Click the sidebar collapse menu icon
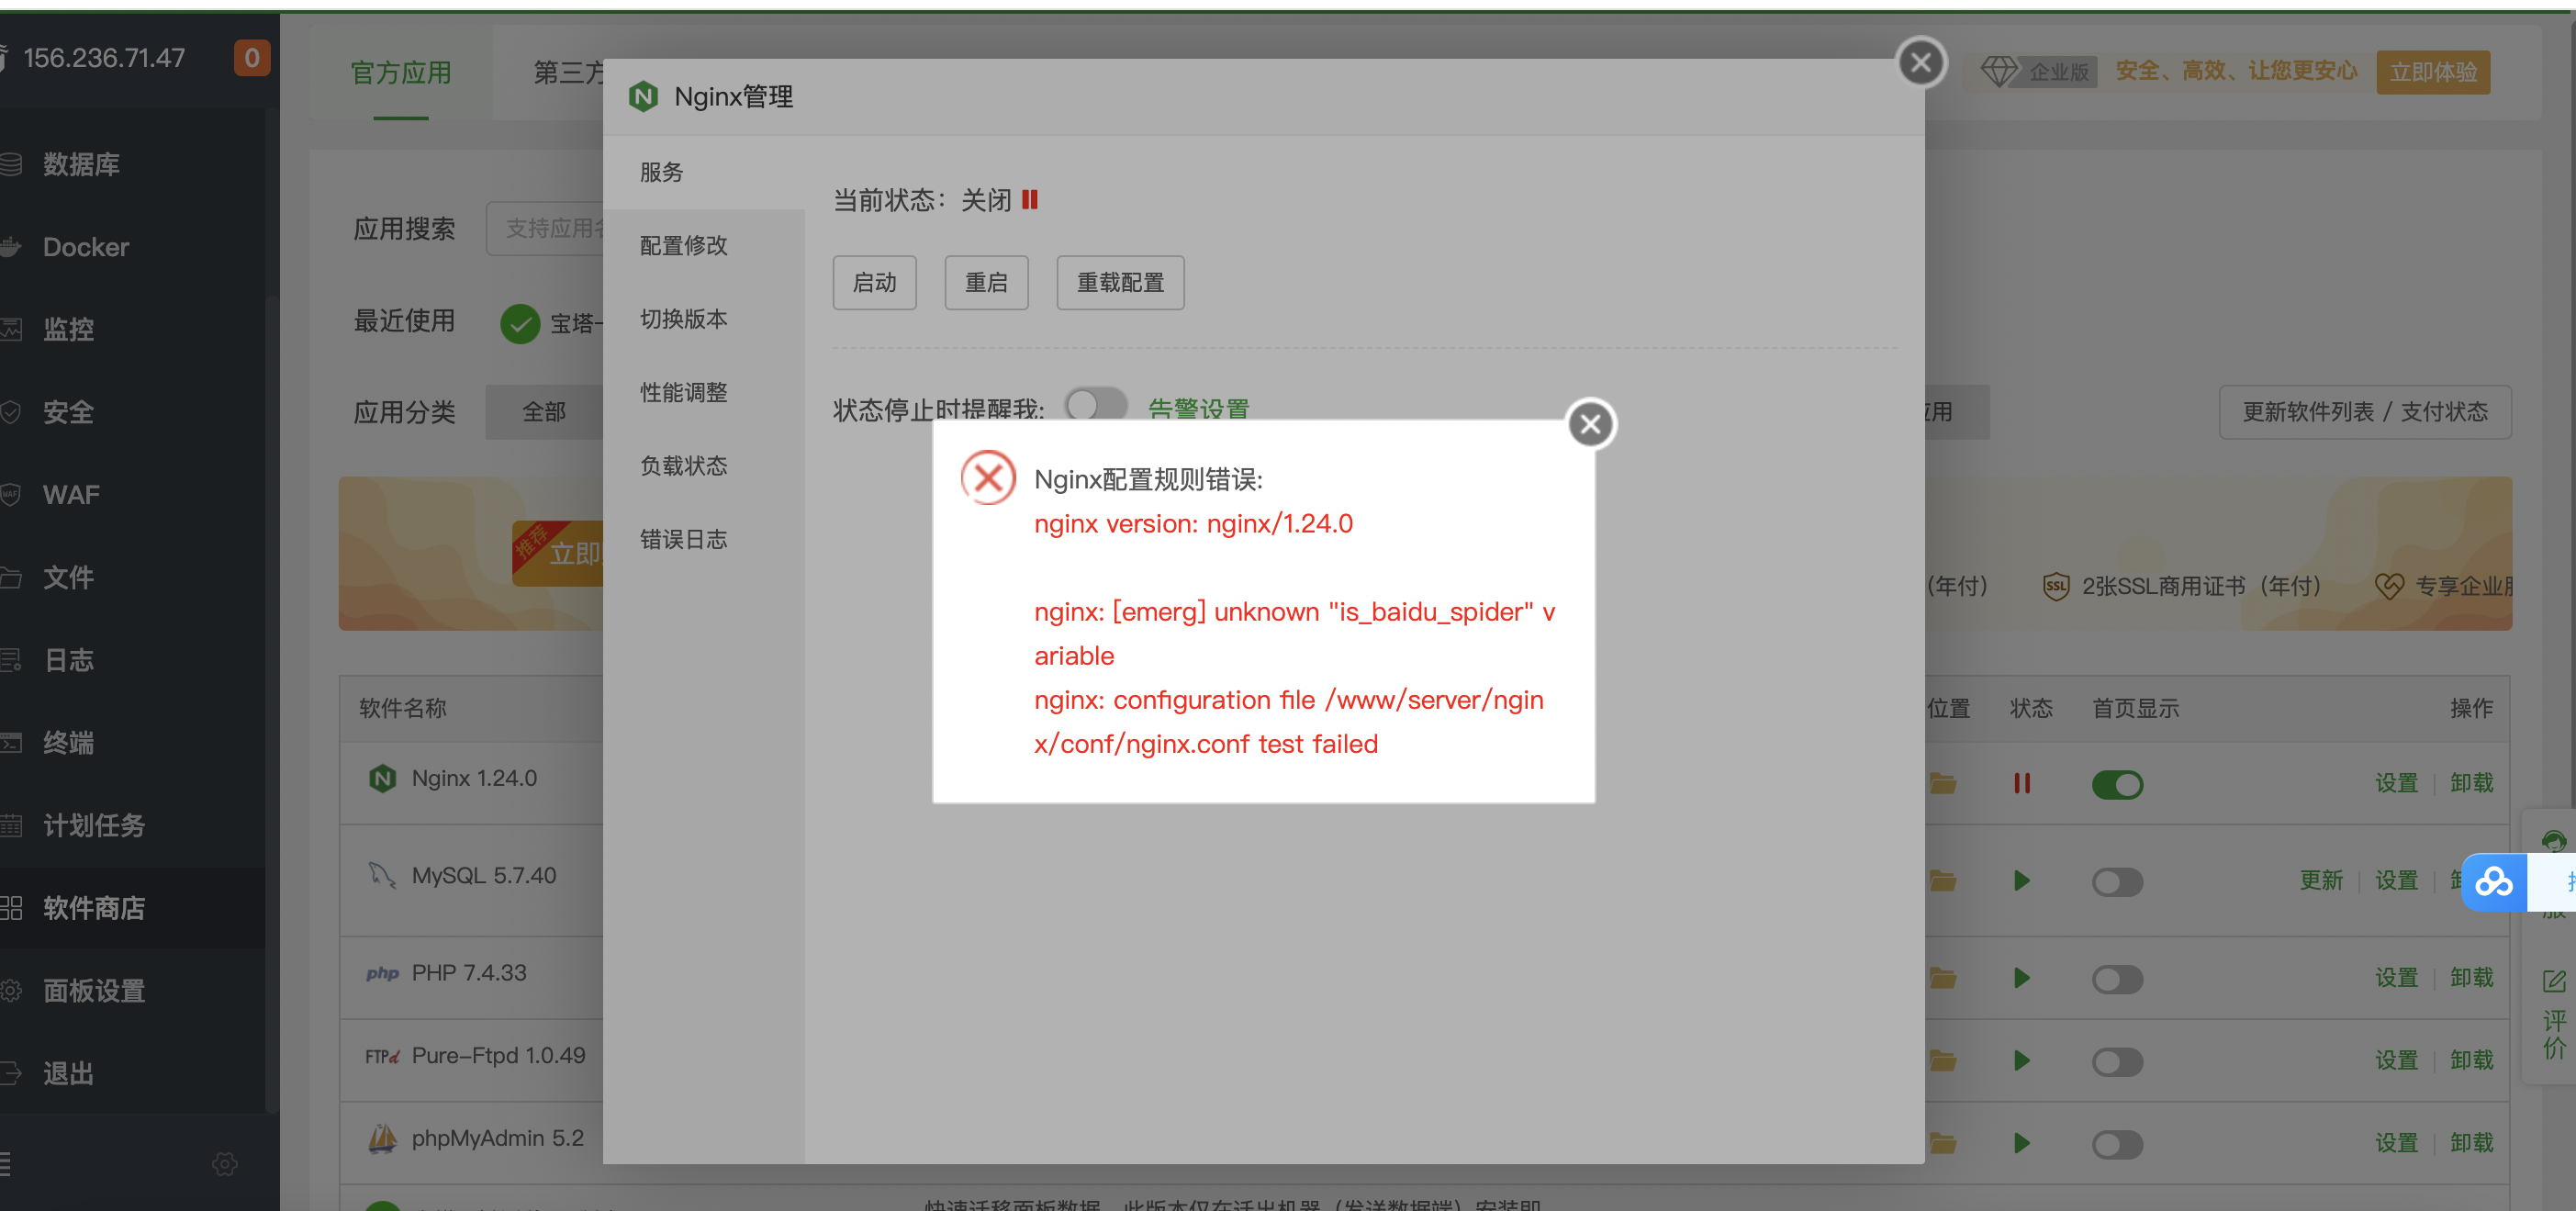 (5, 1164)
